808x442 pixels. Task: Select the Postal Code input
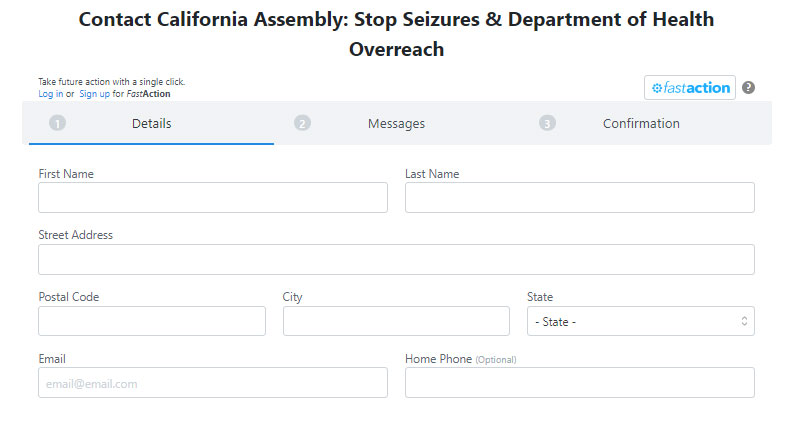[x=152, y=321]
